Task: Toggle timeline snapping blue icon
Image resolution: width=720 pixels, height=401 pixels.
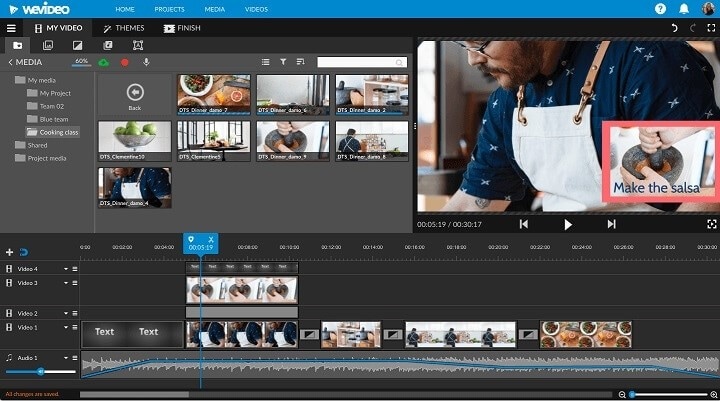Action: [24, 252]
